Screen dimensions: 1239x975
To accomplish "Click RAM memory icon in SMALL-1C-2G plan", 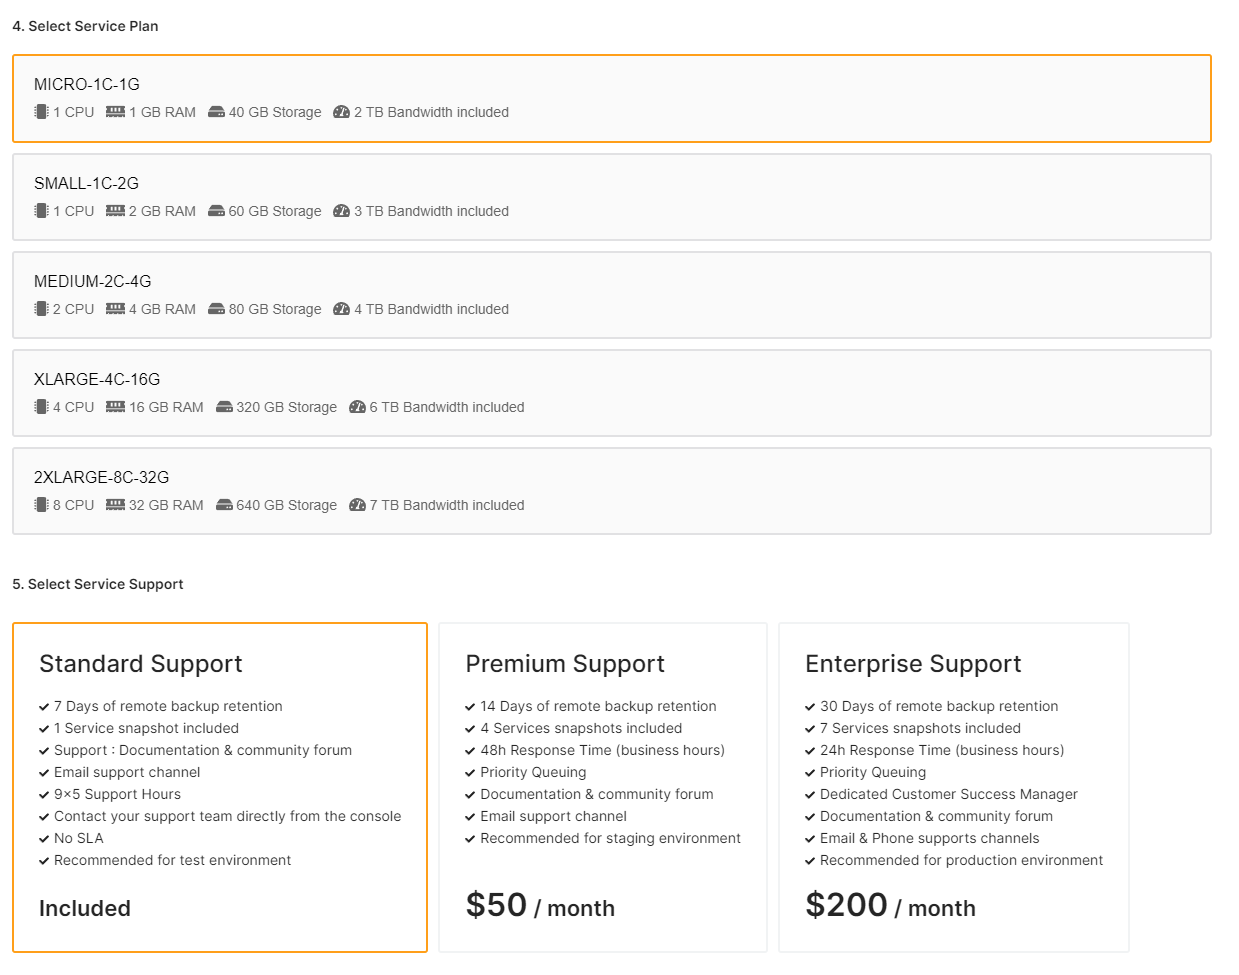I will pos(116,211).
